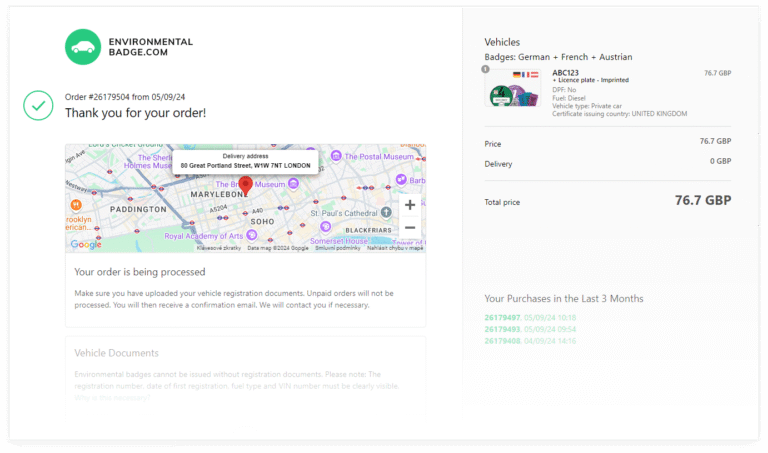Click the 'Your Purchases in the Last 3 Months' heading

[x=564, y=299]
